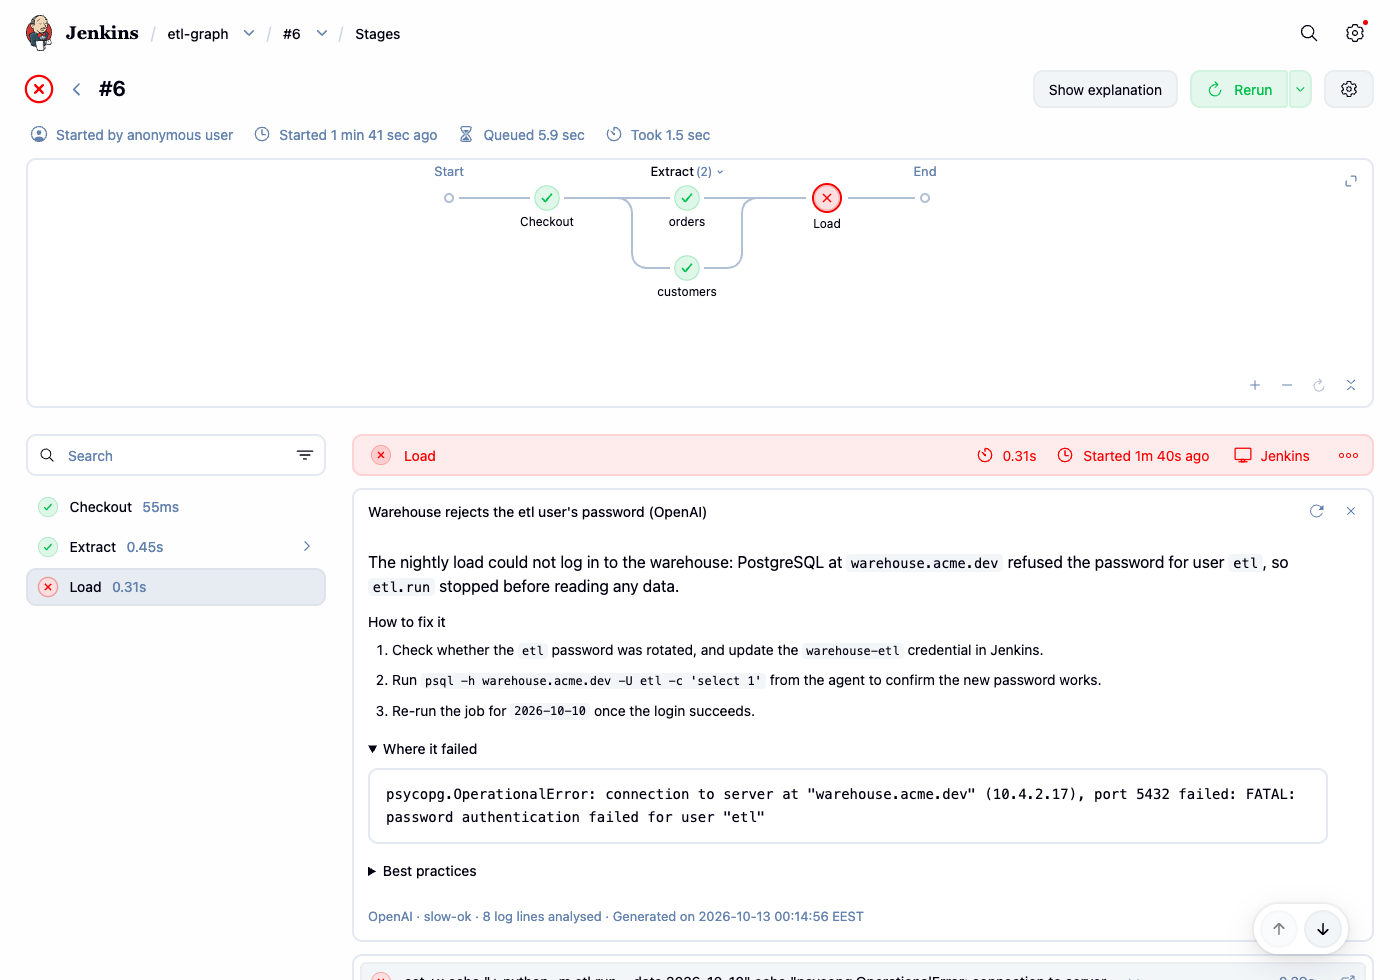Jump to bottom with the down arrow

click(x=1323, y=929)
